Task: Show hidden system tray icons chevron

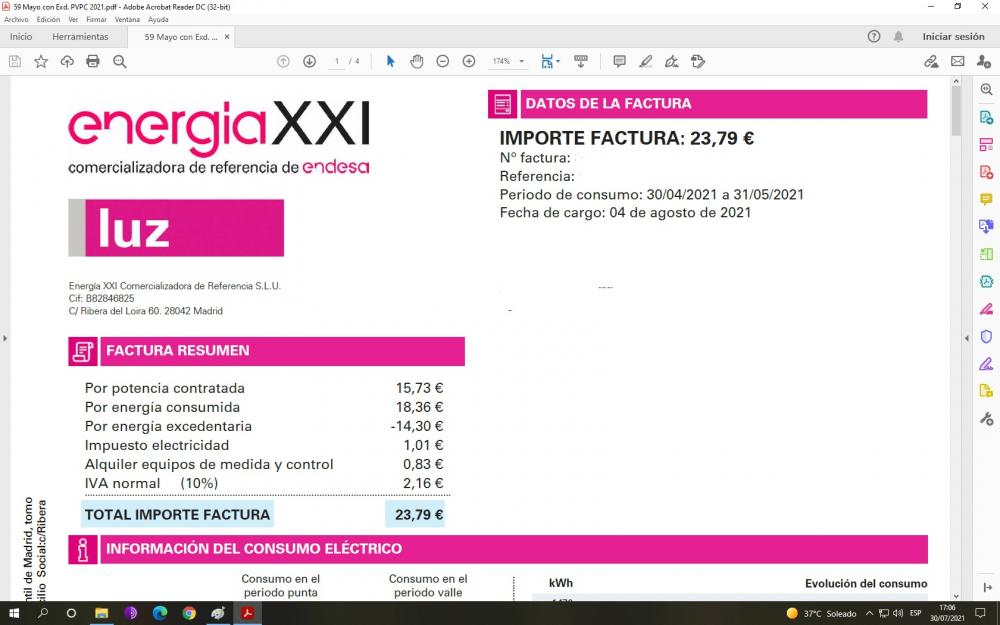Action: [870, 614]
